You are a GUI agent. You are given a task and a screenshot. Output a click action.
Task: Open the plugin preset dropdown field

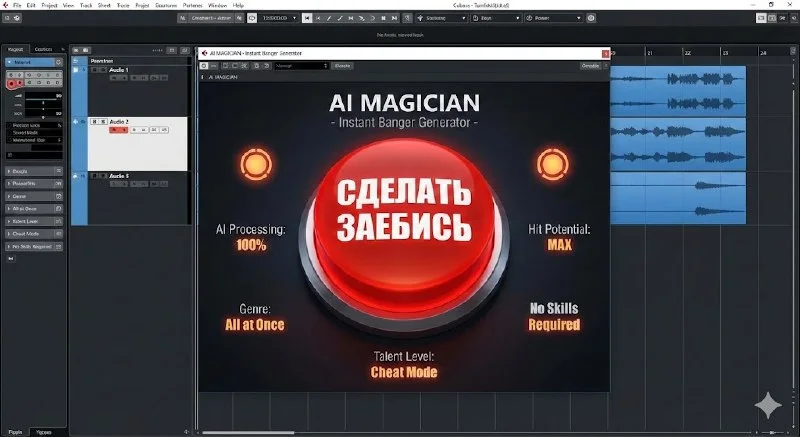[300, 66]
